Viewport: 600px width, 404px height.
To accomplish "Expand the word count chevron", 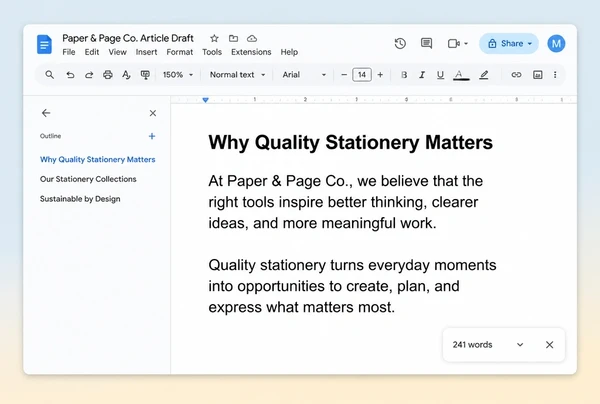I will (520, 345).
